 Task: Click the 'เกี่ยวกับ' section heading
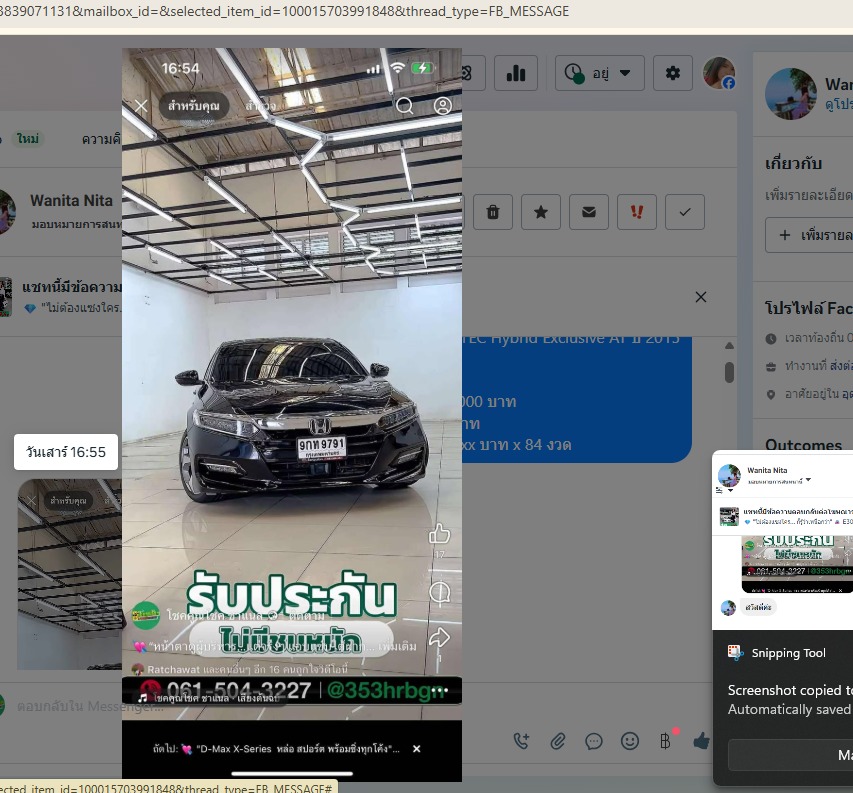[794, 163]
